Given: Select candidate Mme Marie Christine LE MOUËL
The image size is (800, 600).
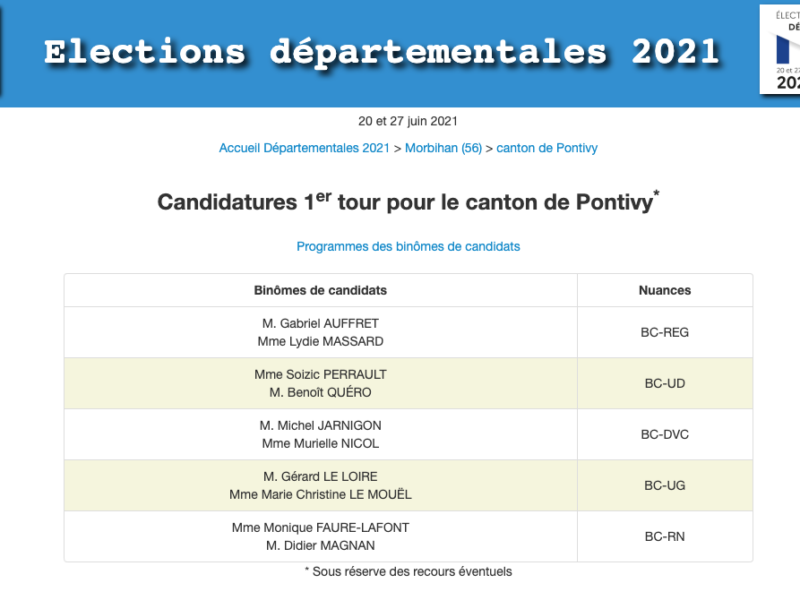Looking at the screenshot, I should tap(320, 494).
